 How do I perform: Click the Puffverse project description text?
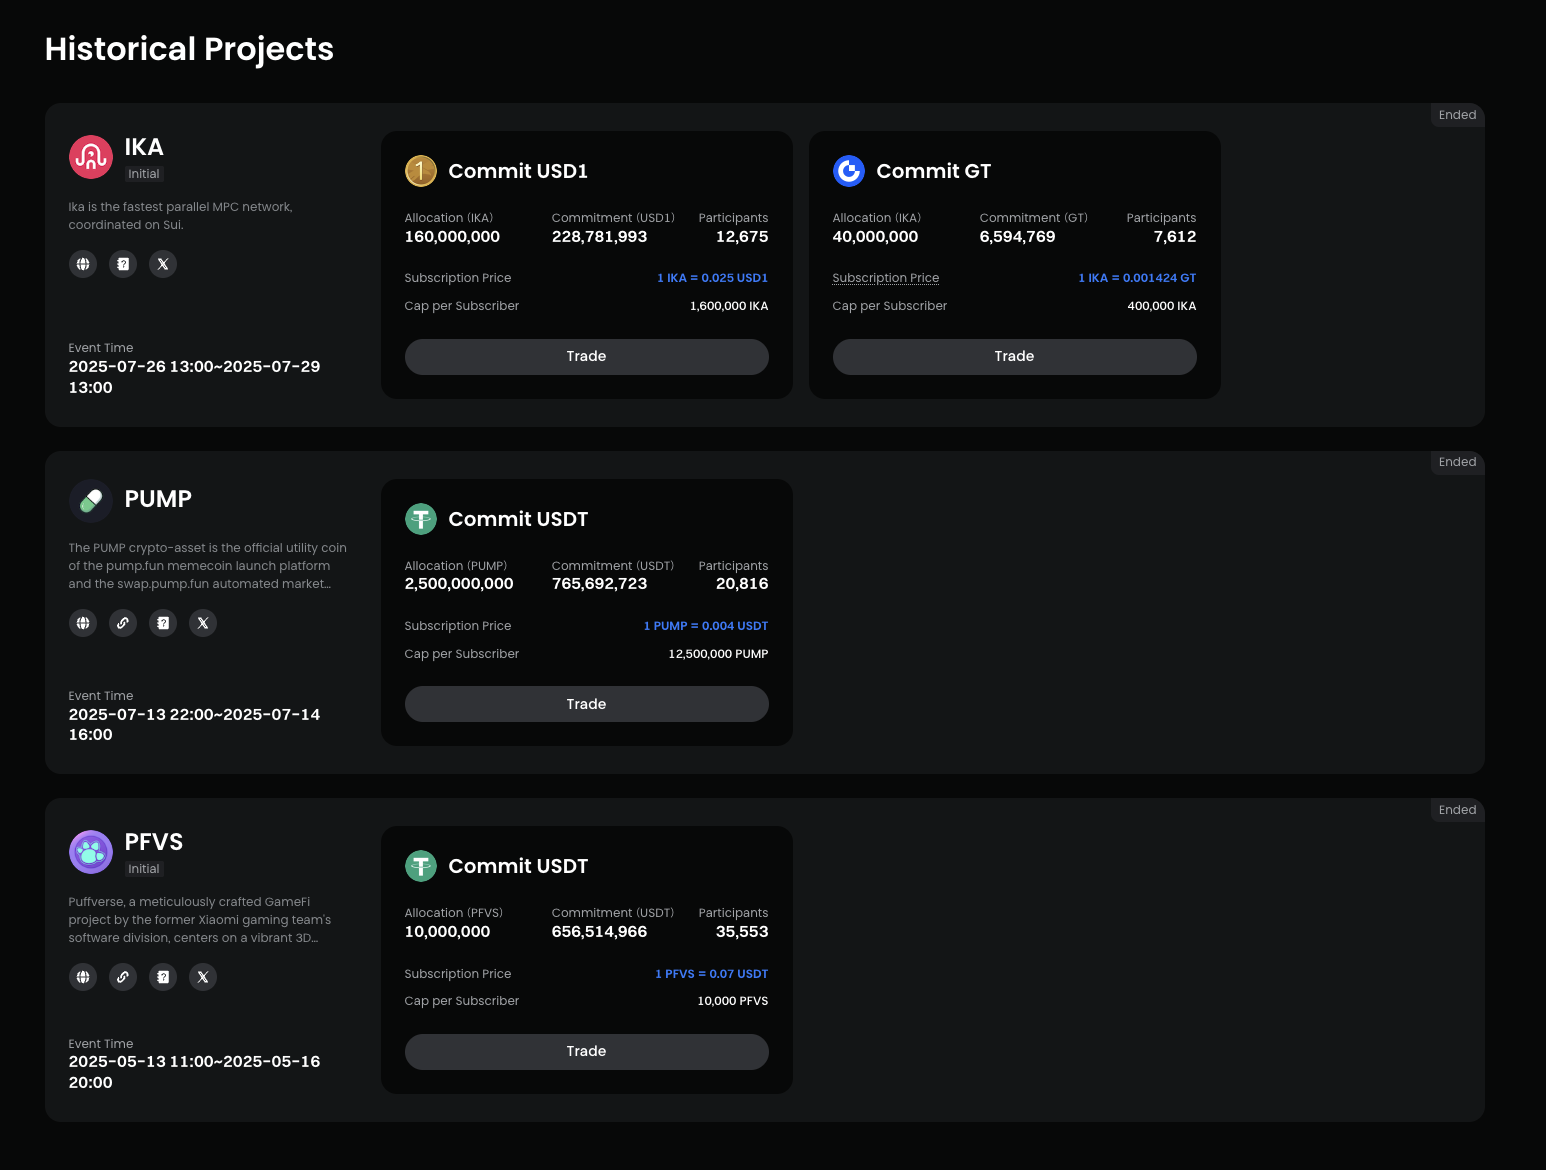click(200, 920)
